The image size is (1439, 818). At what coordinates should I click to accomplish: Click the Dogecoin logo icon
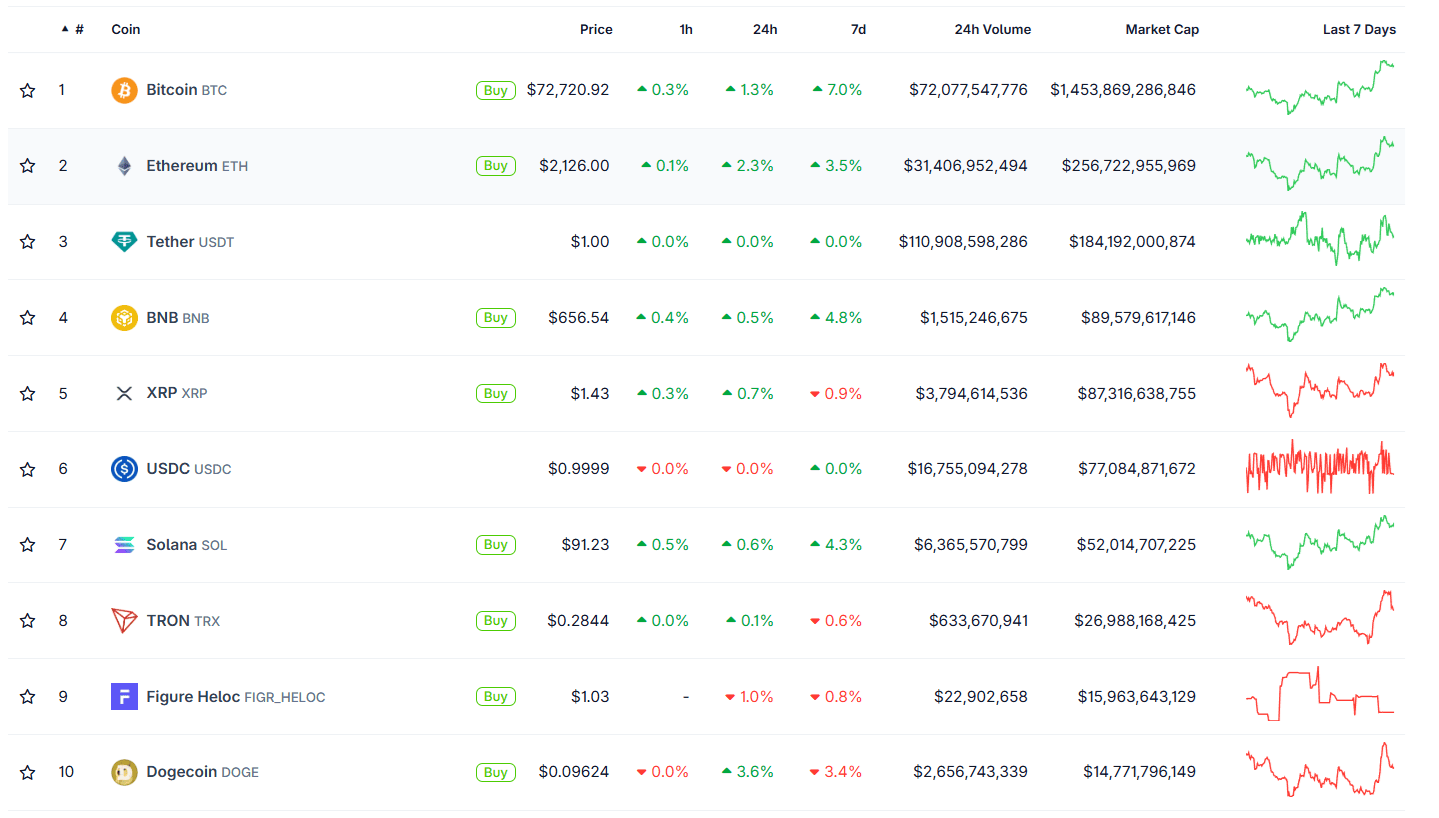(x=123, y=771)
